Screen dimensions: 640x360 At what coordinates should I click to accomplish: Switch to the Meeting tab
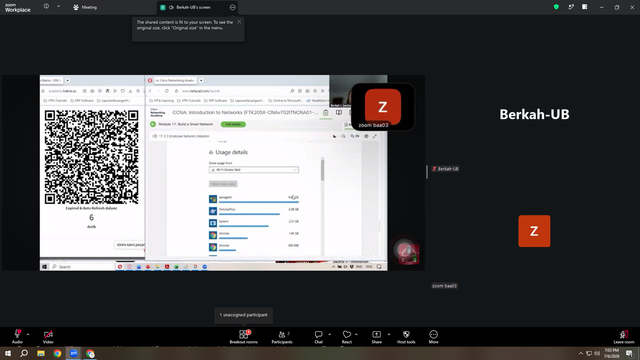[85, 7]
